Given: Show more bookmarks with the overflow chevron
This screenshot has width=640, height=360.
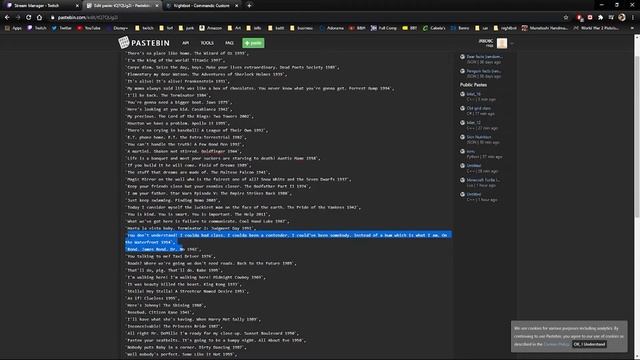Looking at the screenshot, I should (x=632, y=28).
